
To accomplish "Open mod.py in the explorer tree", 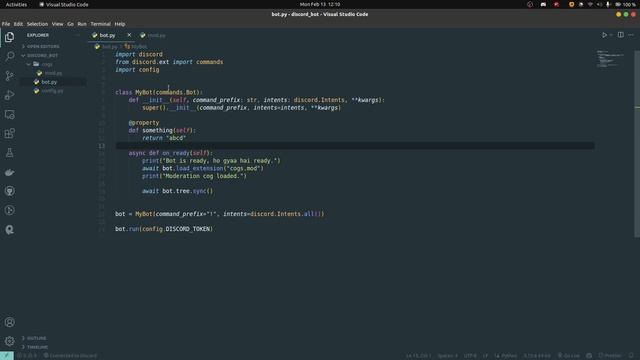I will coord(53,73).
